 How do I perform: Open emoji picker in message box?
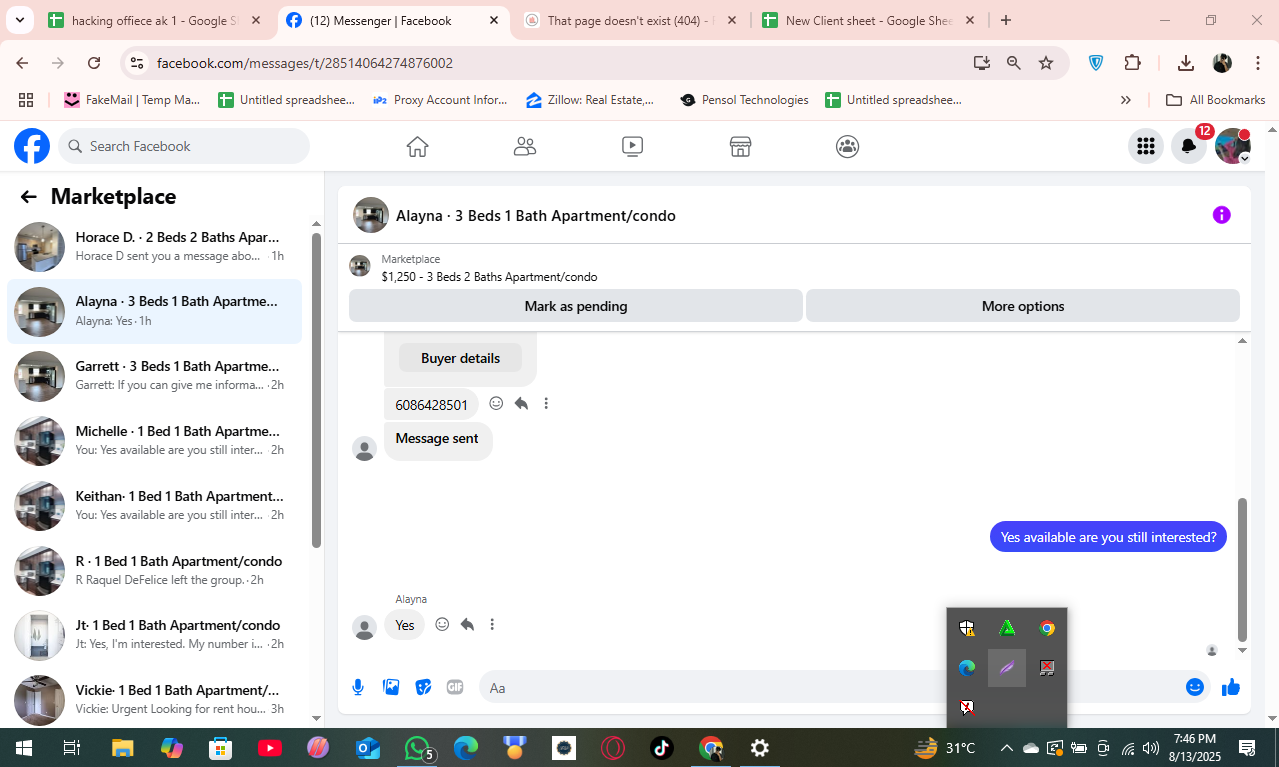point(1194,687)
